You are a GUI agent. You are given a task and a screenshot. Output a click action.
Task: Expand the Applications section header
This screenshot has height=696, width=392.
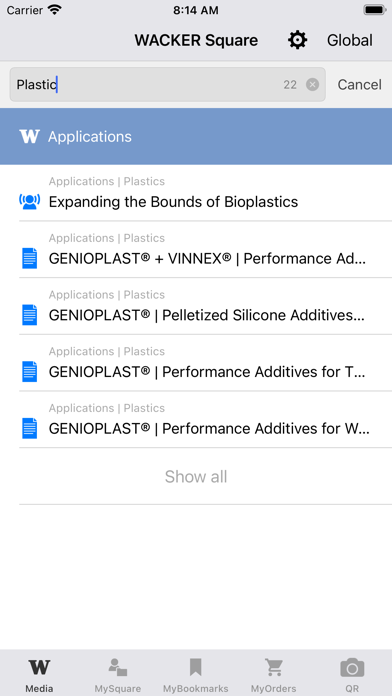point(196,136)
